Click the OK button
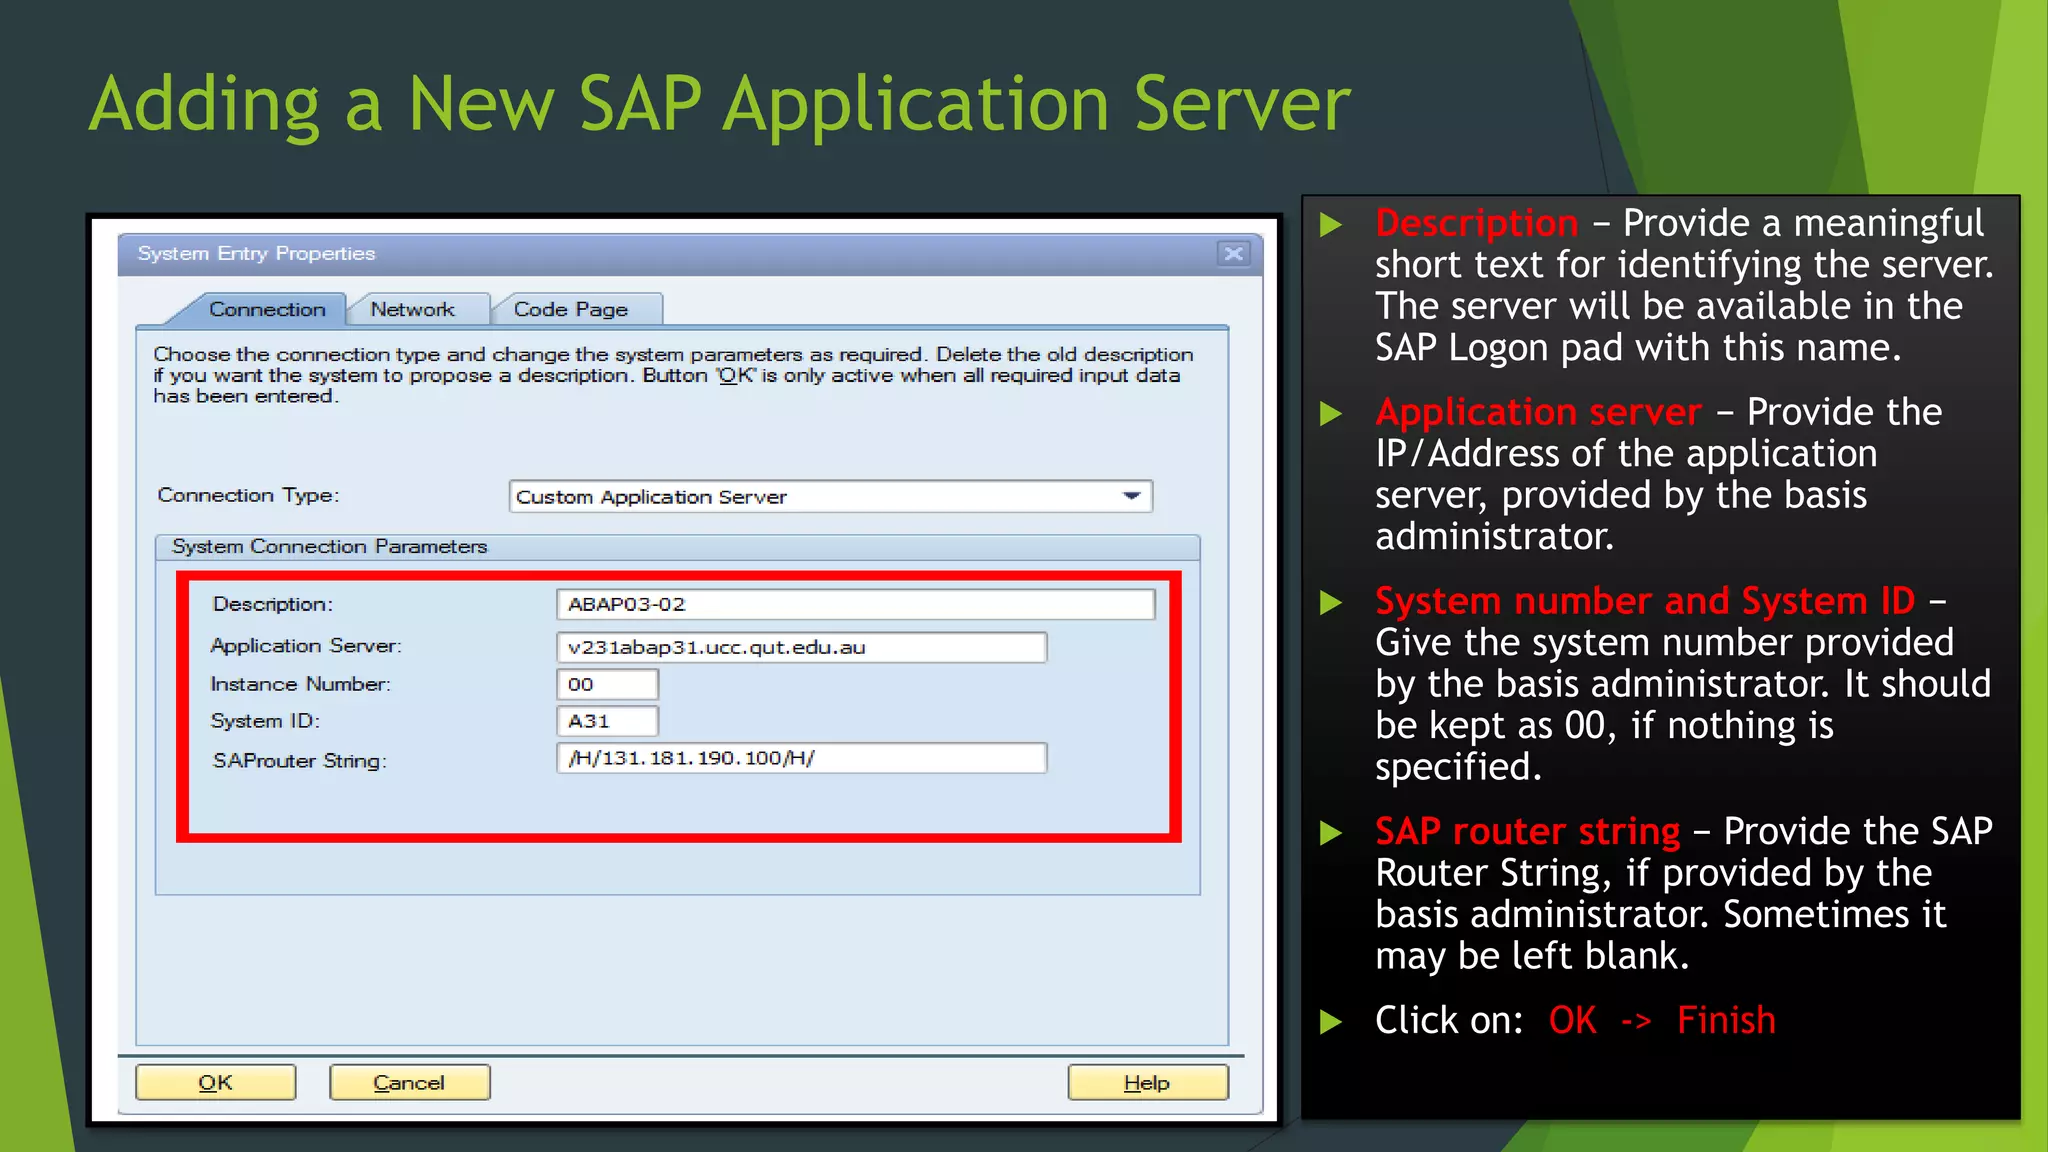 coord(215,1082)
